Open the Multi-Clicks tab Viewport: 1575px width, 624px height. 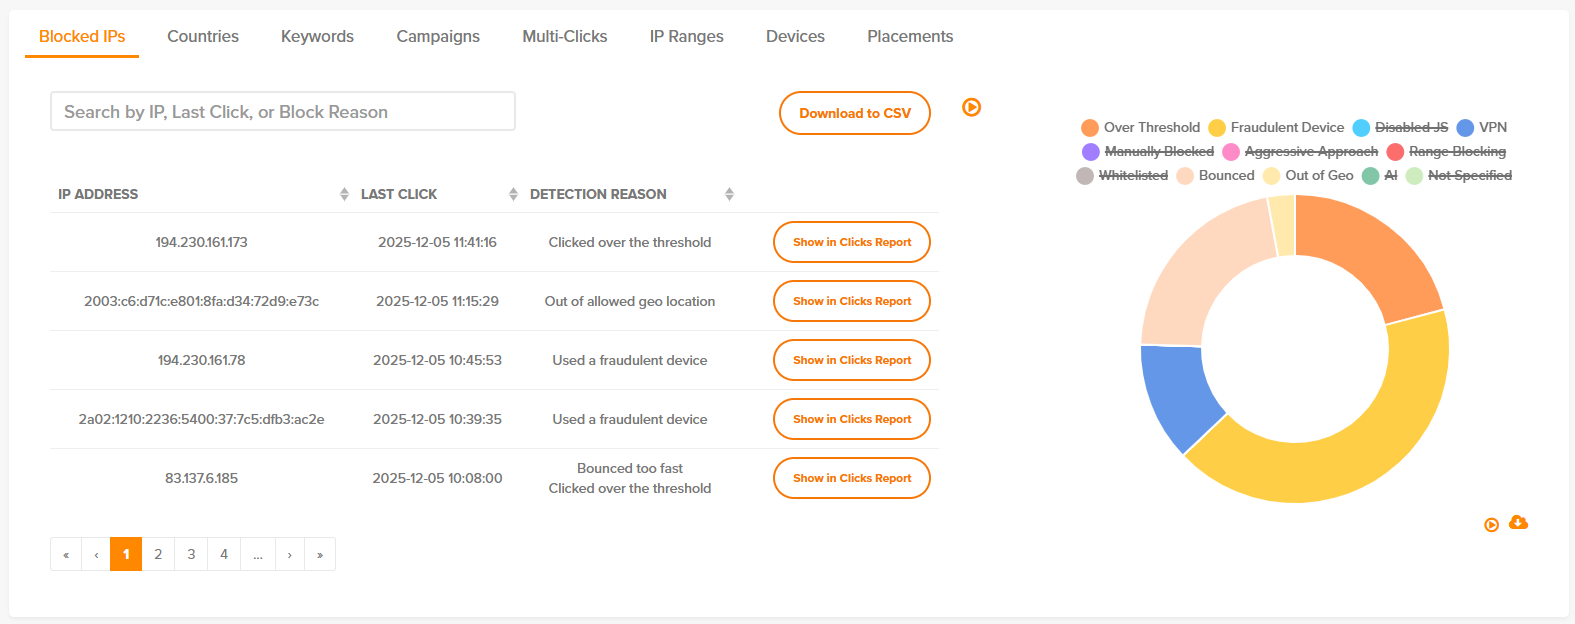click(565, 36)
